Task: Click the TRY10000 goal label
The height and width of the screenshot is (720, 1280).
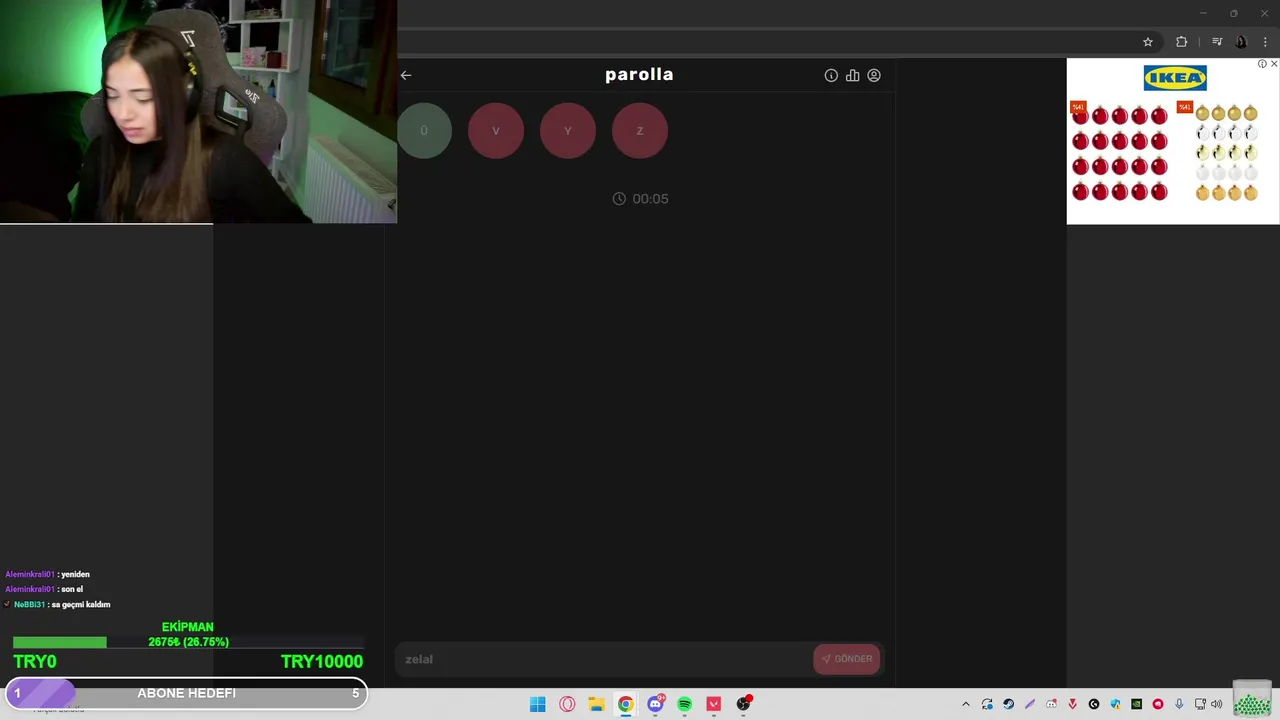Action: pos(322,661)
